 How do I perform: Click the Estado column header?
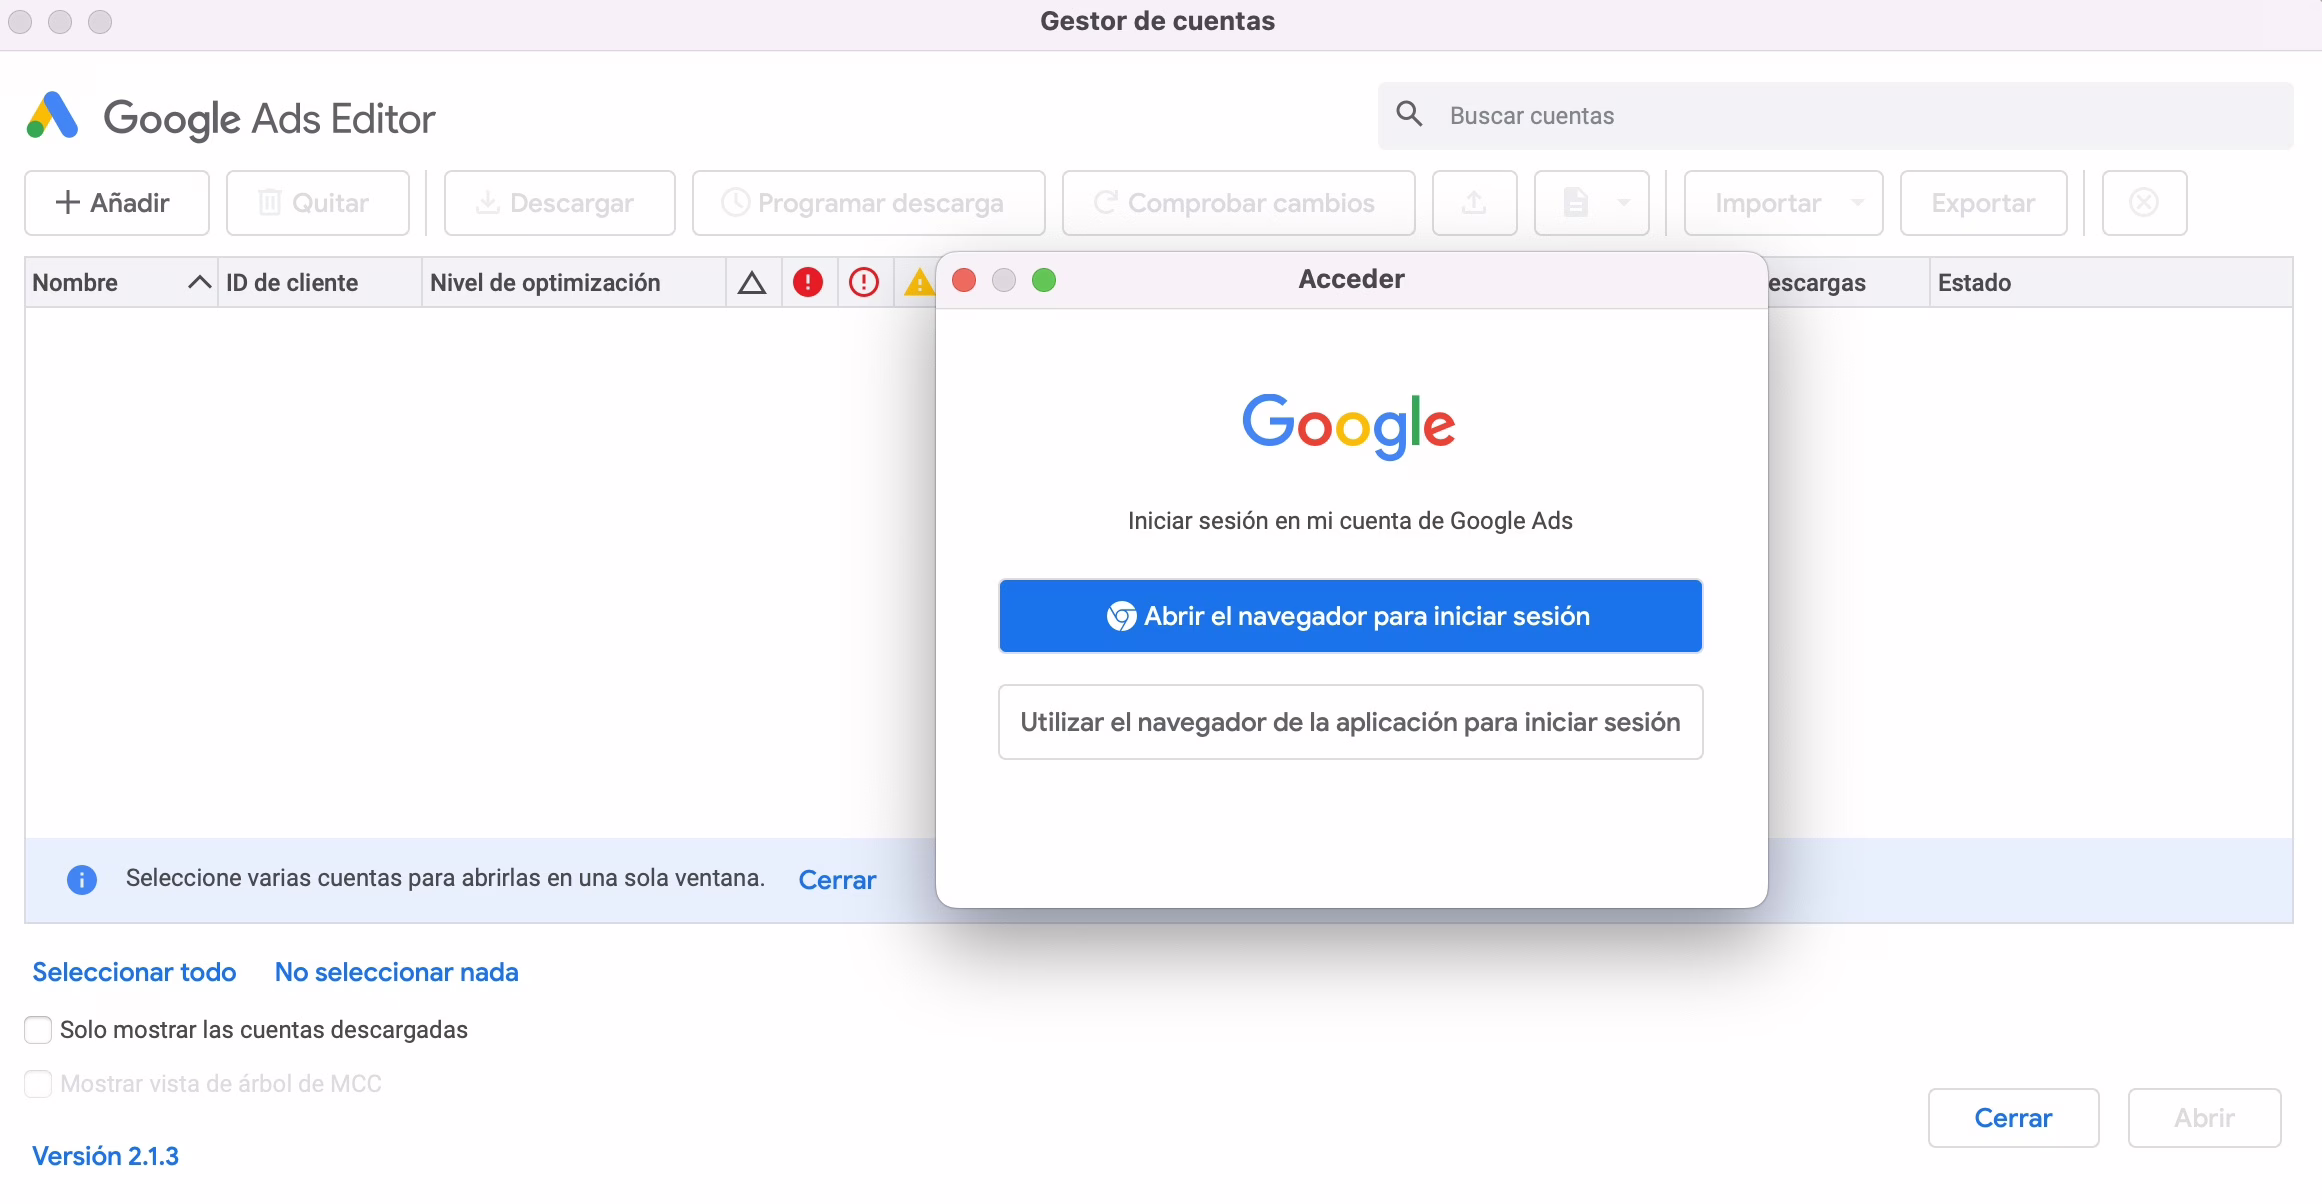(x=1974, y=283)
